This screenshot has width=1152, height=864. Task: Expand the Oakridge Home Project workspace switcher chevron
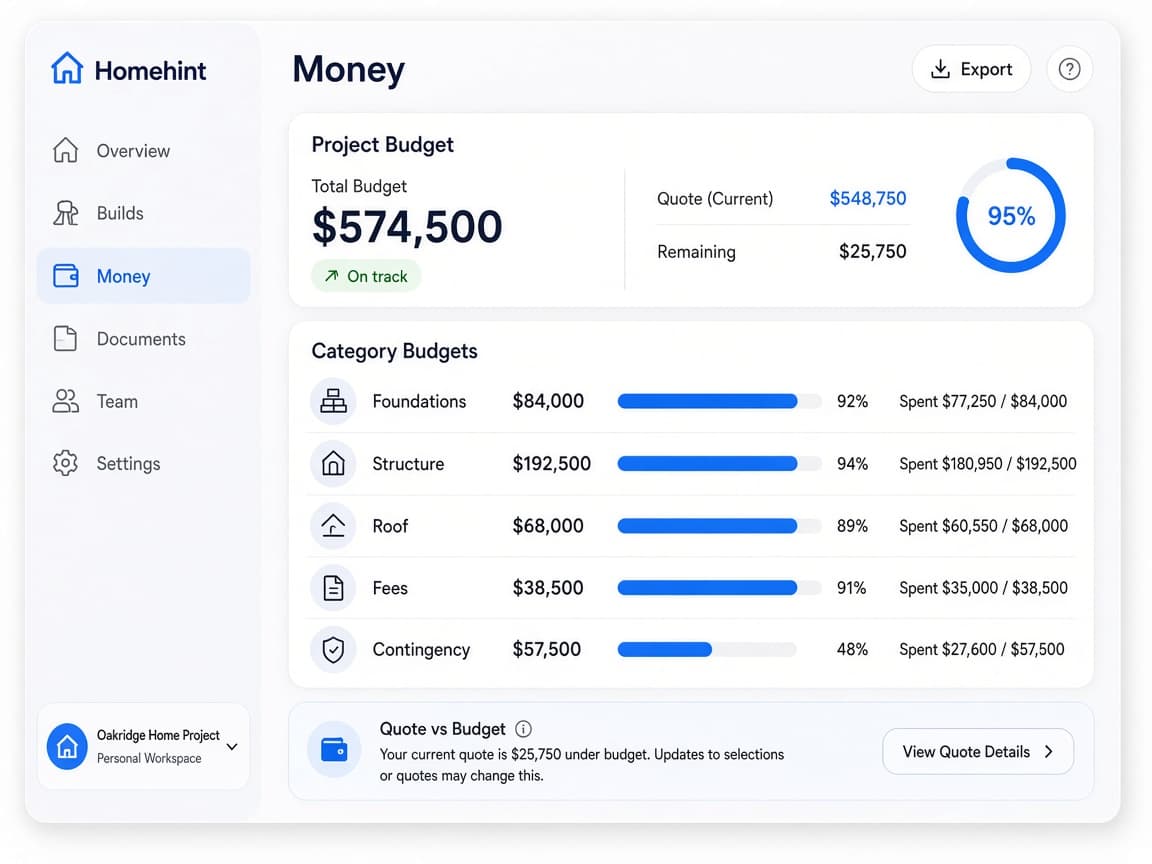point(232,746)
